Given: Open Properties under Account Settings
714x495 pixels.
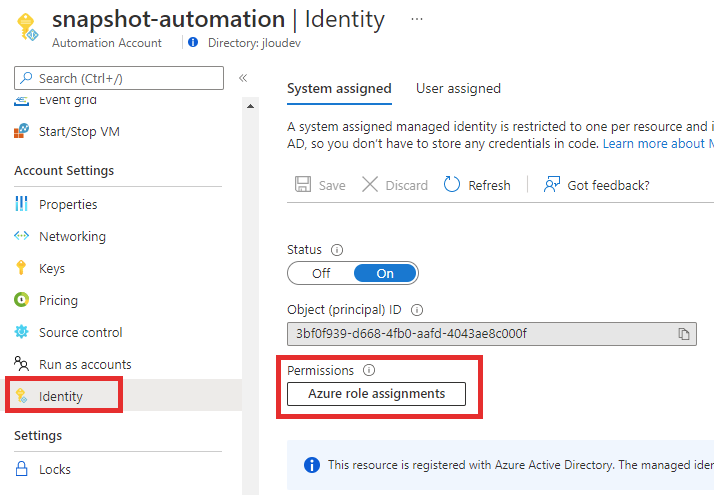Looking at the screenshot, I should [x=68, y=204].
